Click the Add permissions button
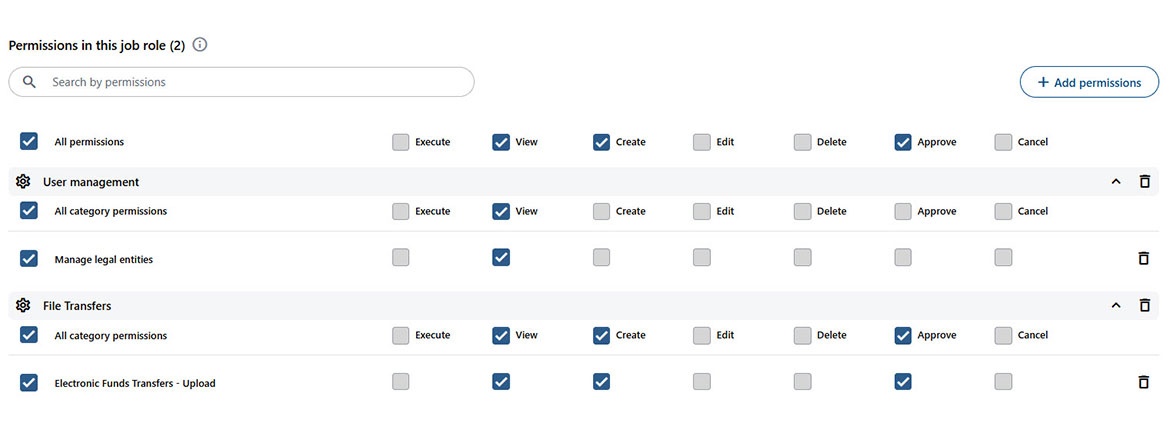This screenshot has width=1170, height=433. point(1089,82)
